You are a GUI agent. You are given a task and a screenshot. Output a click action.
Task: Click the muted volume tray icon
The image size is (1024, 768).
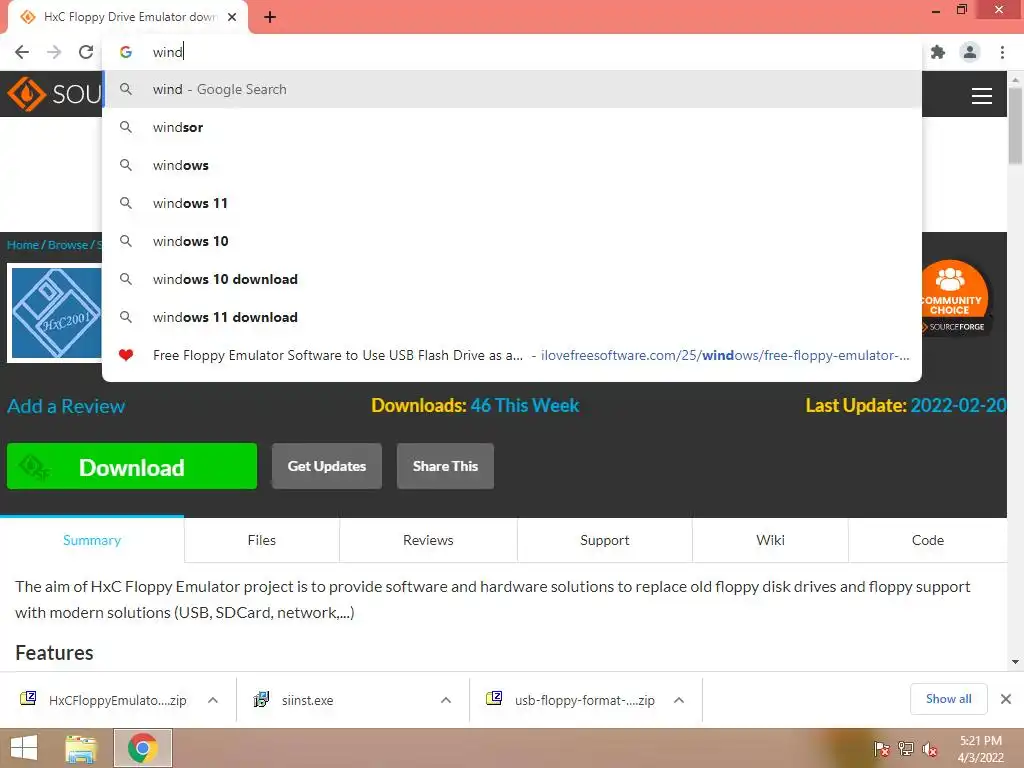point(930,749)
